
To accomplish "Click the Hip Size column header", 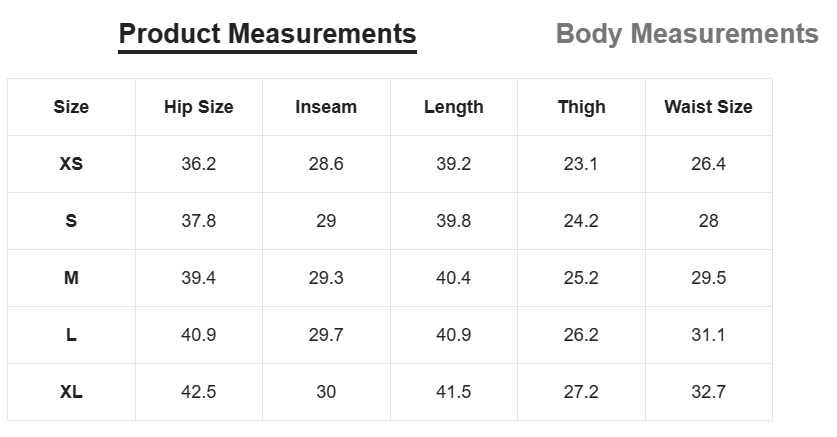I will pyautogui.click(x=199, y=107).
